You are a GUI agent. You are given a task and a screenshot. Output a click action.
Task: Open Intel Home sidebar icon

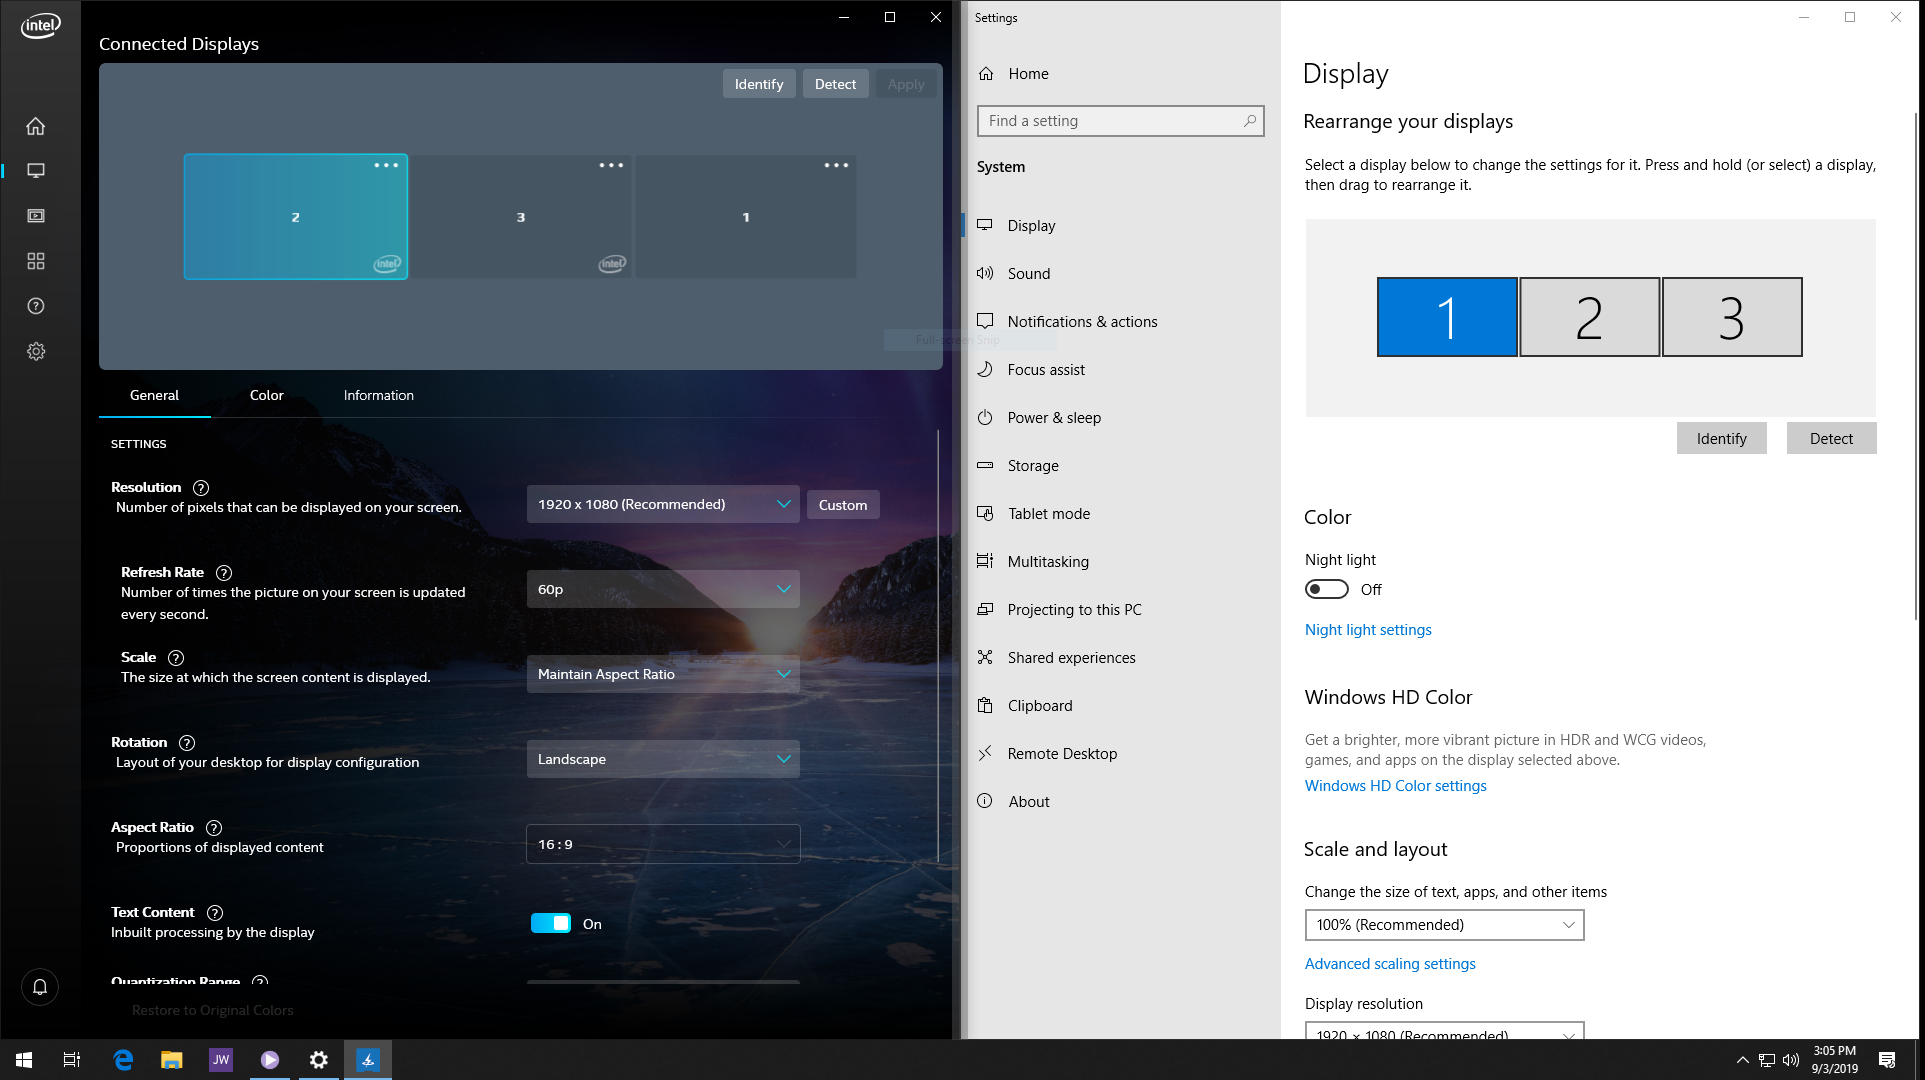click(x=36, y=126)
